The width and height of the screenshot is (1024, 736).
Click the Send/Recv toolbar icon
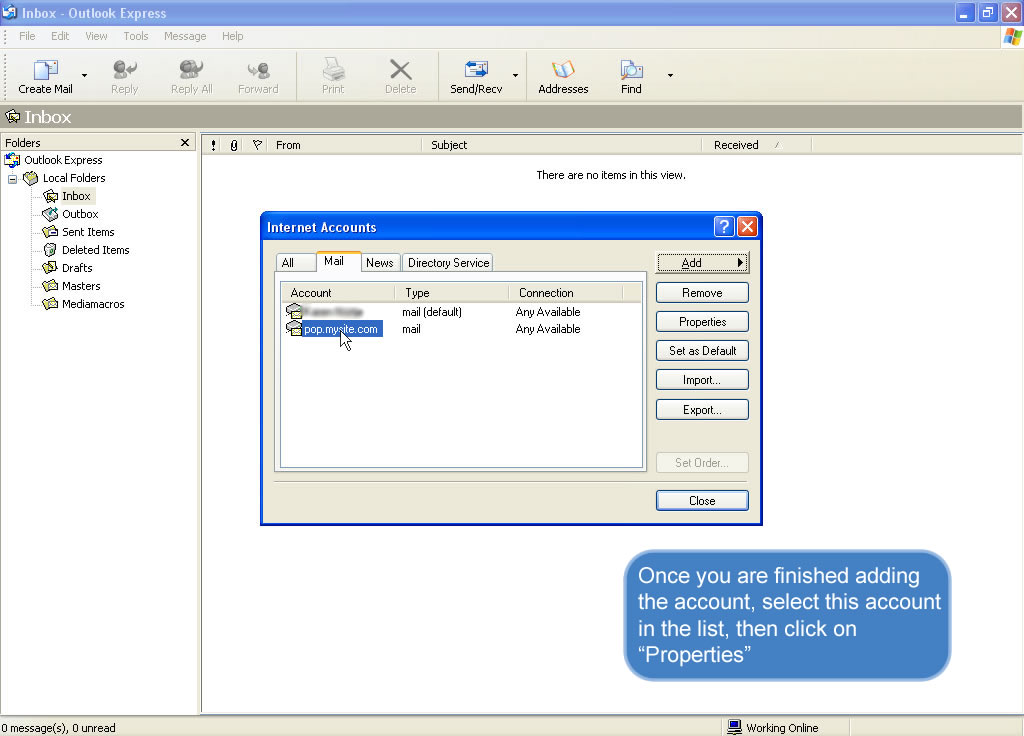point(476,70)
